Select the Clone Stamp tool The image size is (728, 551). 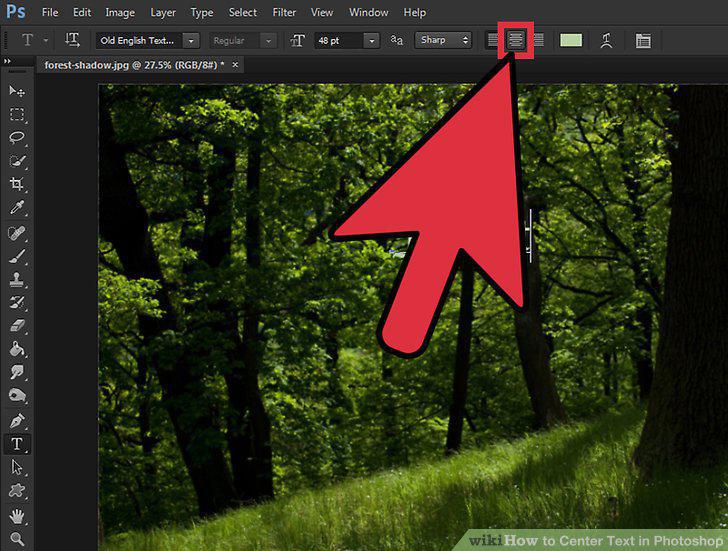point(17,279)
